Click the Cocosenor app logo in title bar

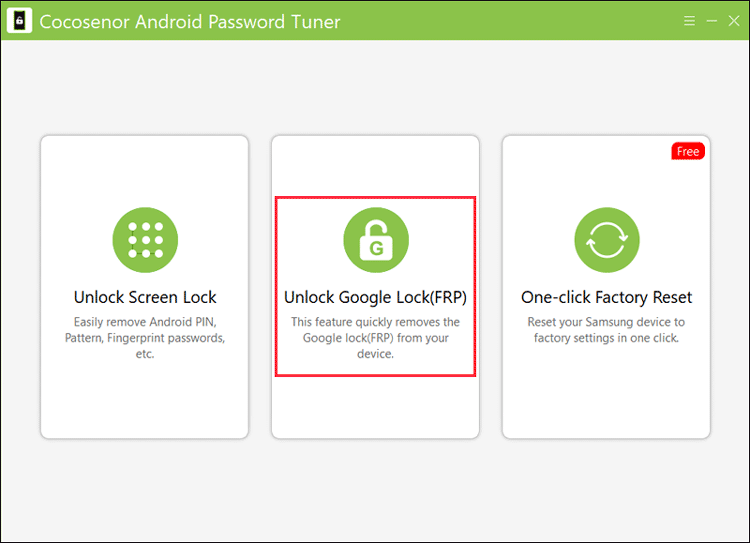pyautogui.click(x=20, y=21)
